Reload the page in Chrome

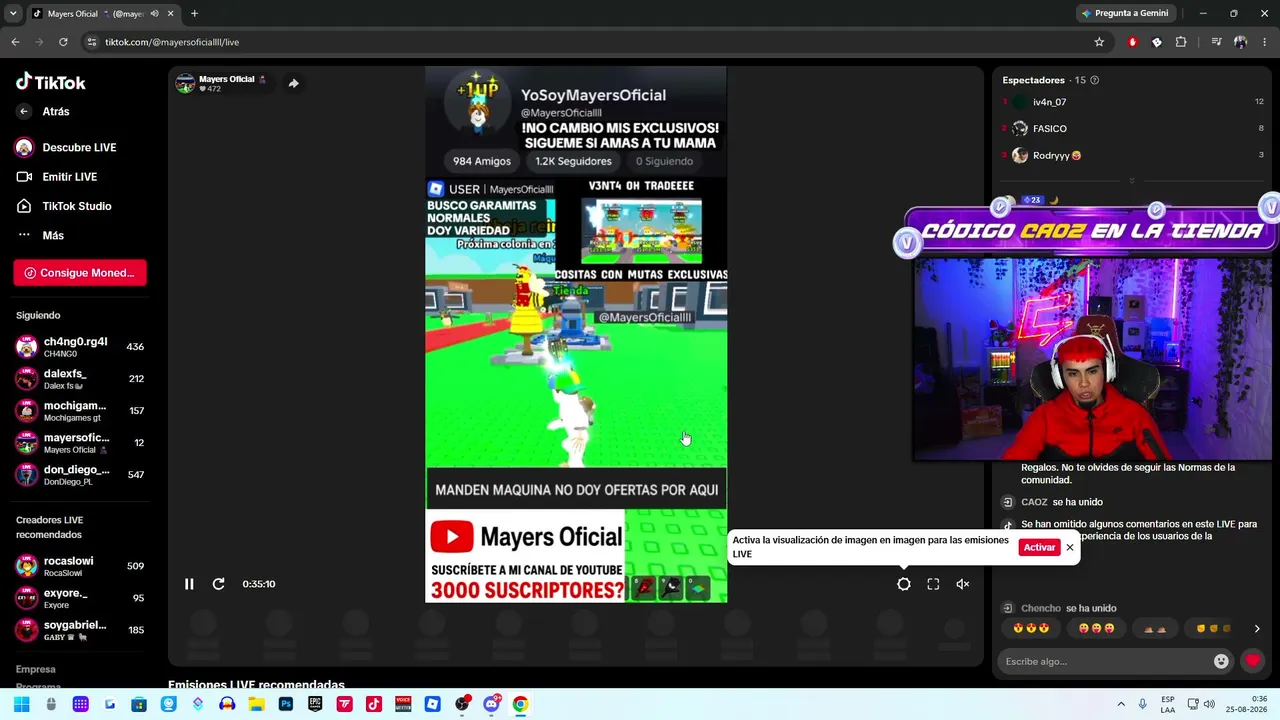coord(63,42)
